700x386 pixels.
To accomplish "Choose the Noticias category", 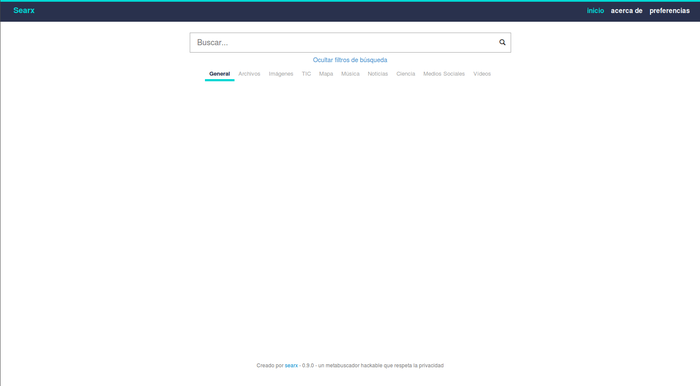I will pos(378,74).
